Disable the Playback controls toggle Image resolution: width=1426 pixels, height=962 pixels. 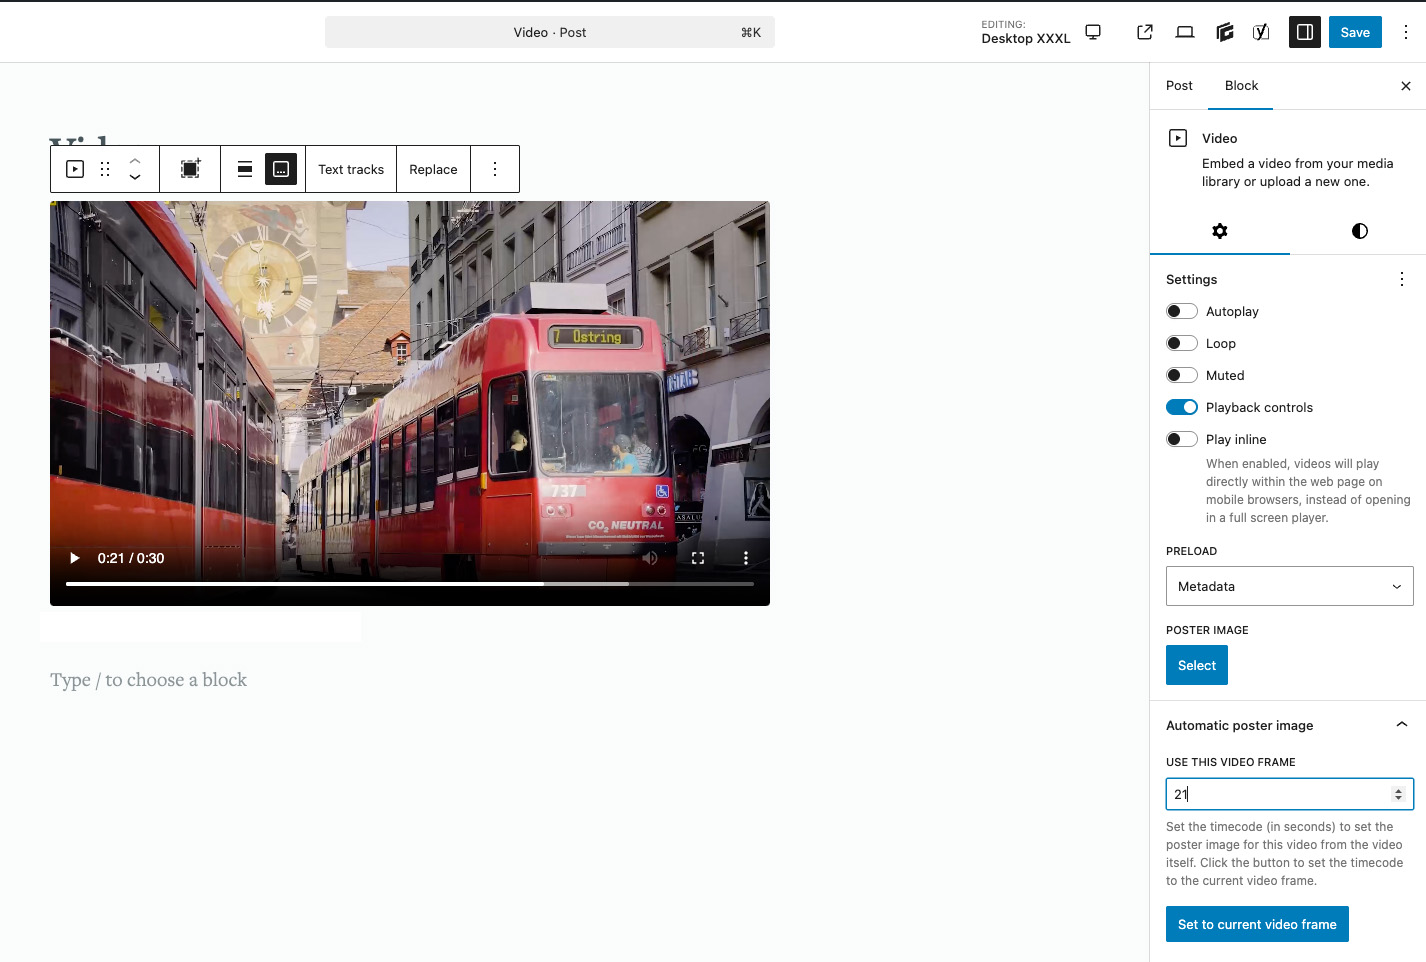1182,407
